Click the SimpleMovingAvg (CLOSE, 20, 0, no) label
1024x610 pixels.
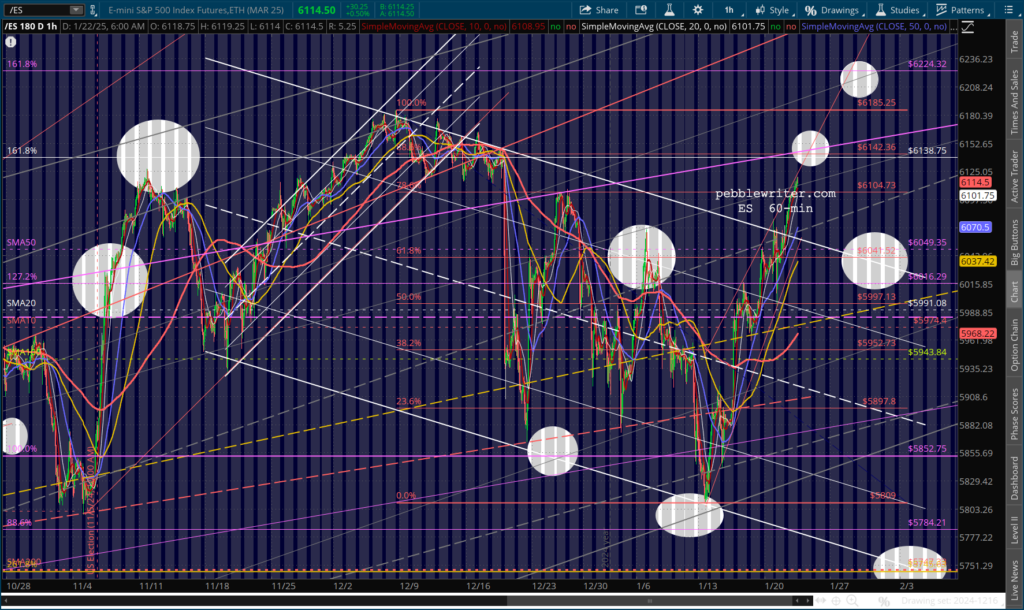(654, 27)
